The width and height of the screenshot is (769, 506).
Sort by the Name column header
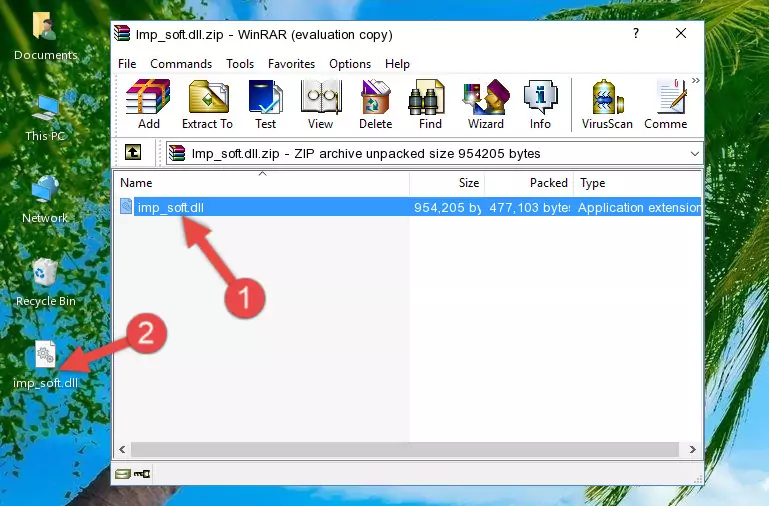pos(262,183)
